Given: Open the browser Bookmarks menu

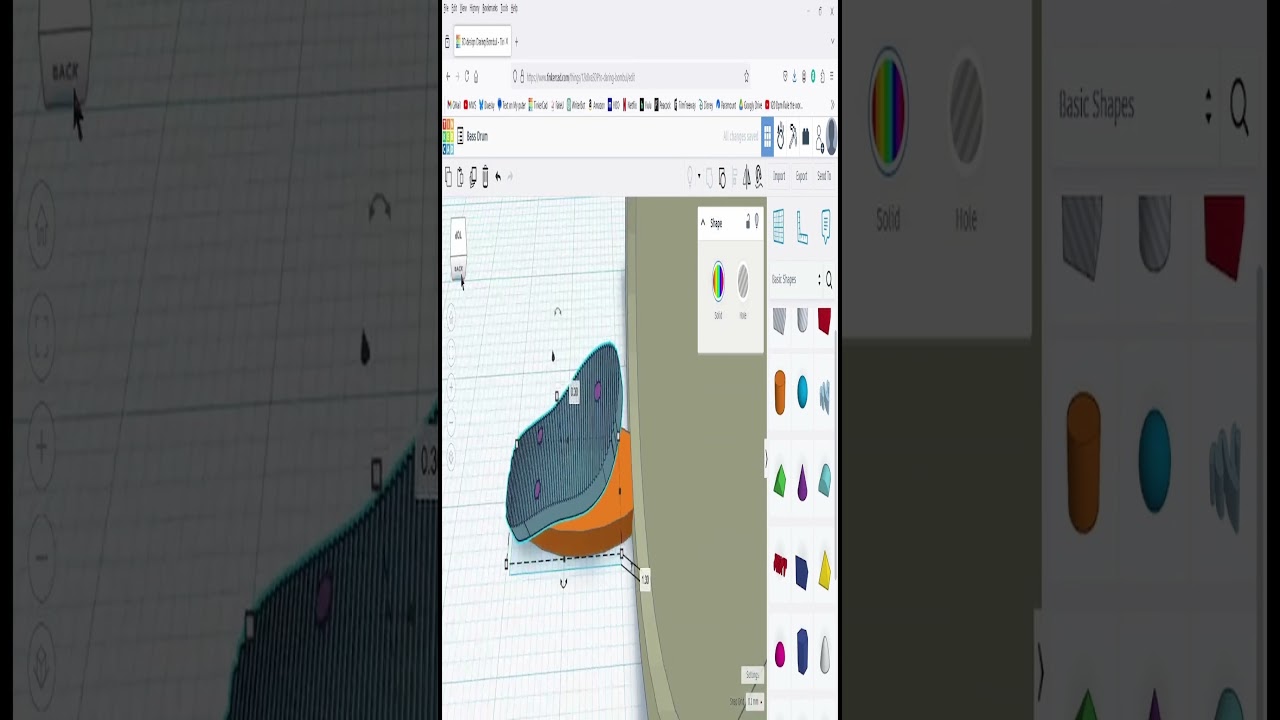Looking at the screenshot, I should click(489, 8).
